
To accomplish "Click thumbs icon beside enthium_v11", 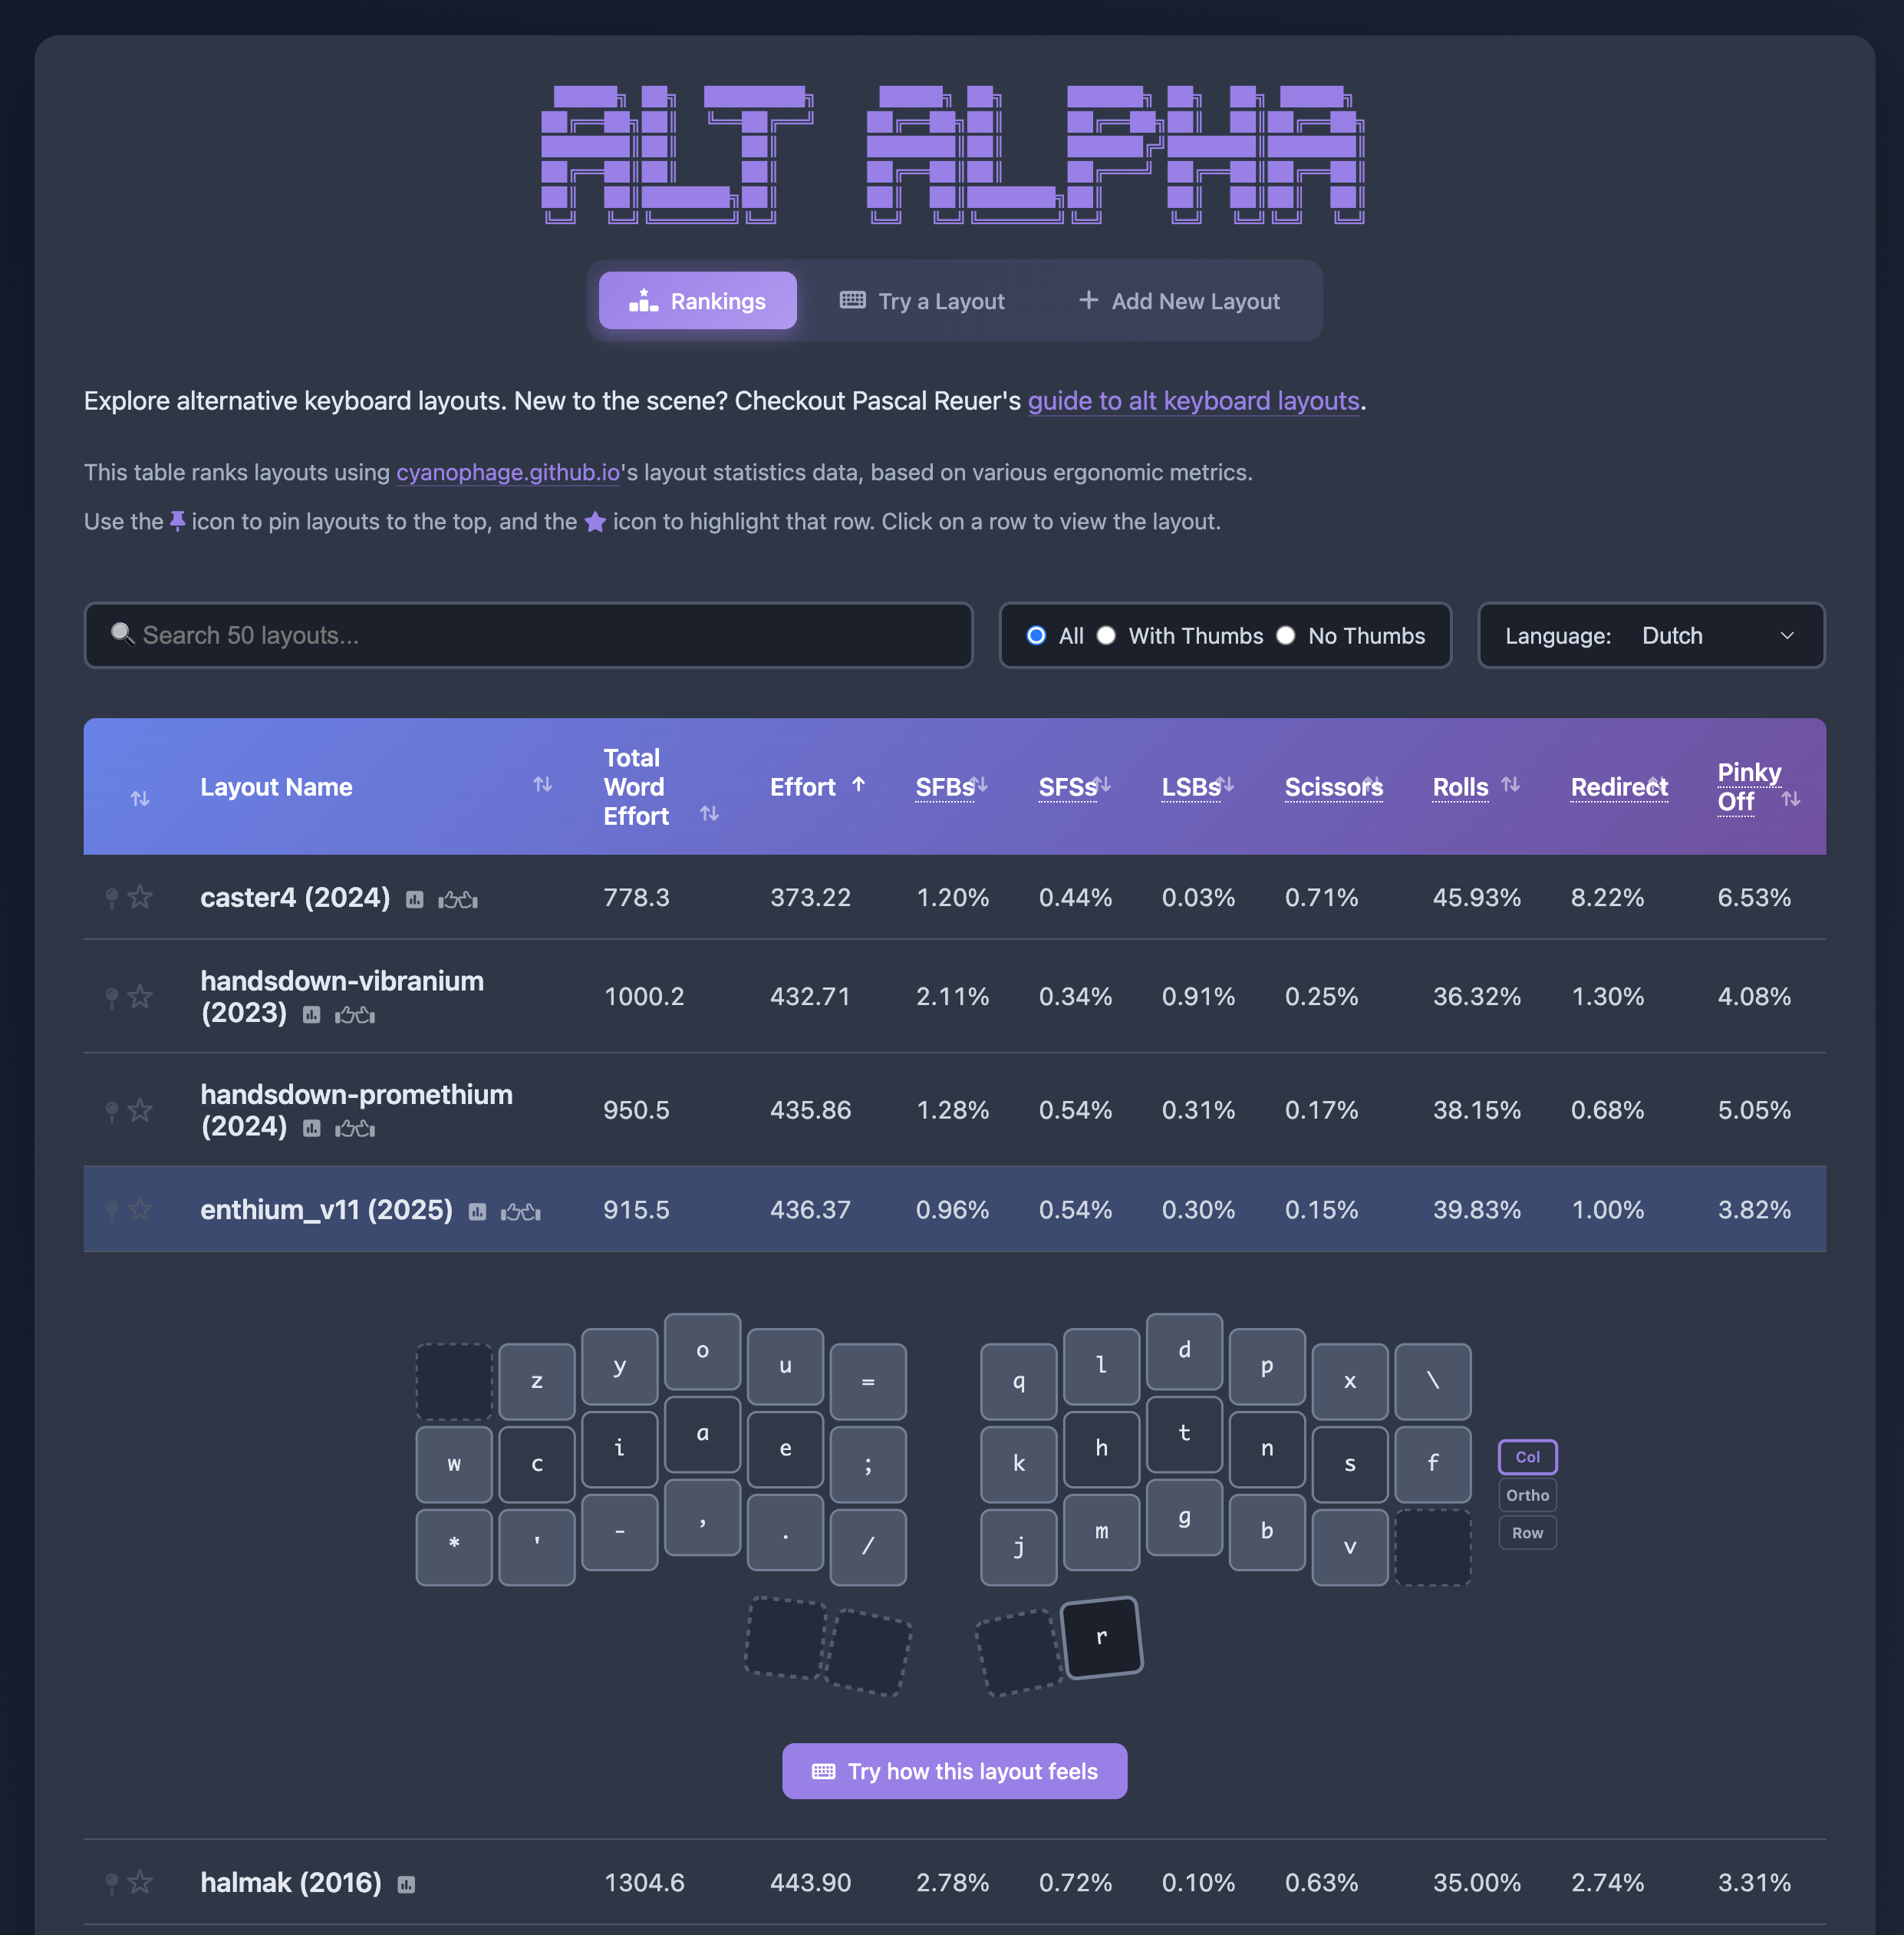I will 520,1212.
